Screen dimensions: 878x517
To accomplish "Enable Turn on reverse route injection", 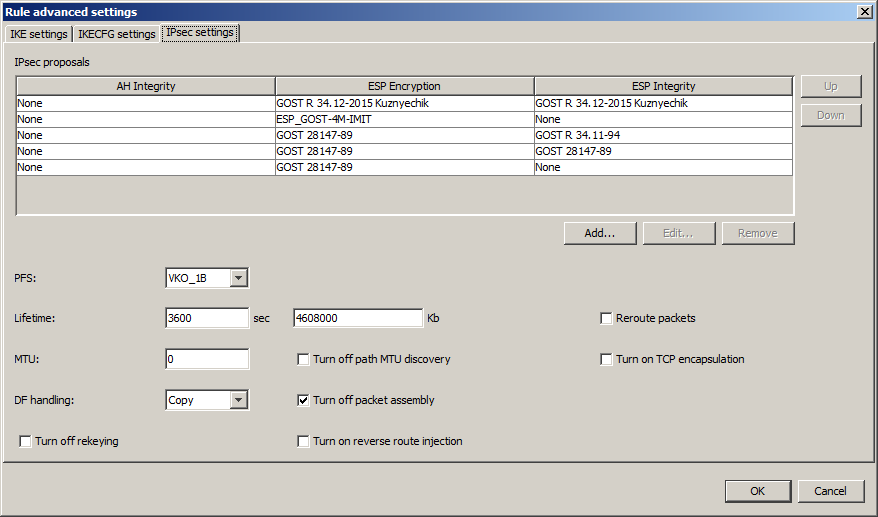I will pos(303,441).
